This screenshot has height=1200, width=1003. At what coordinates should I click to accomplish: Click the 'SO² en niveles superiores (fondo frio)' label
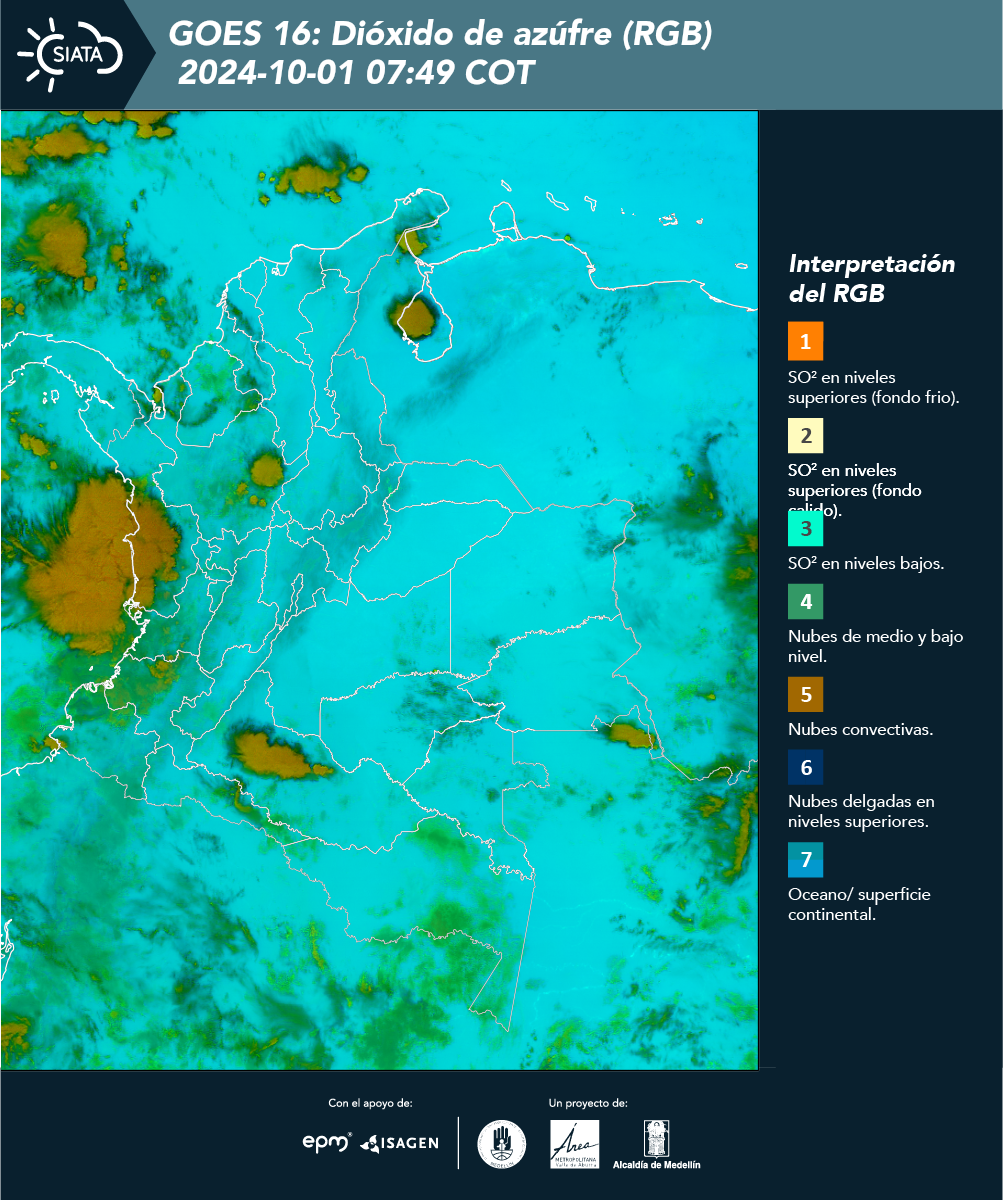[874, 387]
